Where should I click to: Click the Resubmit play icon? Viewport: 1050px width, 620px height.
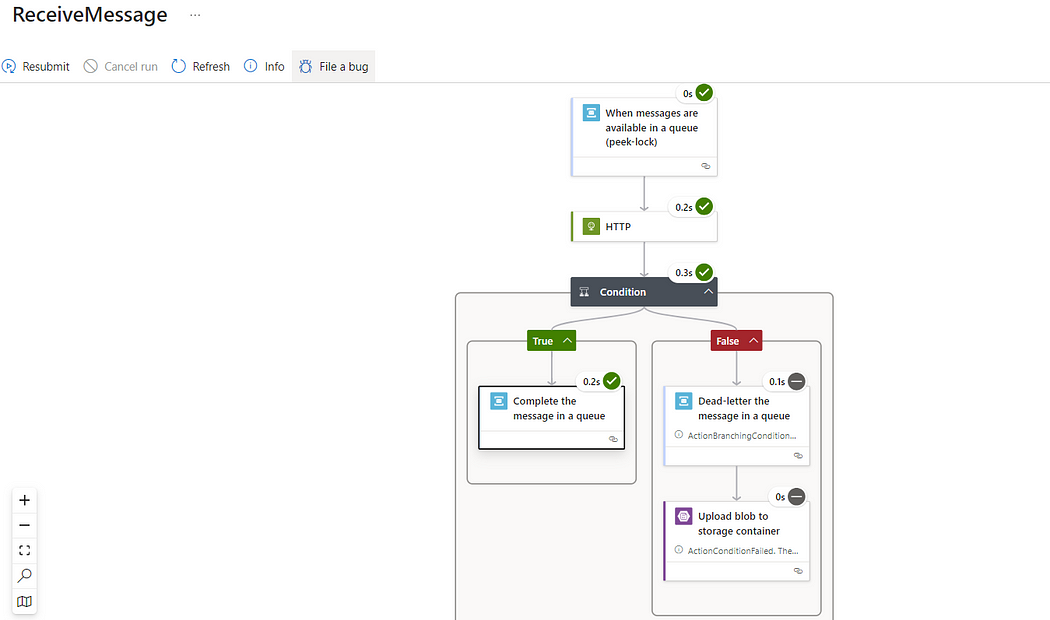tap(9, 66)
